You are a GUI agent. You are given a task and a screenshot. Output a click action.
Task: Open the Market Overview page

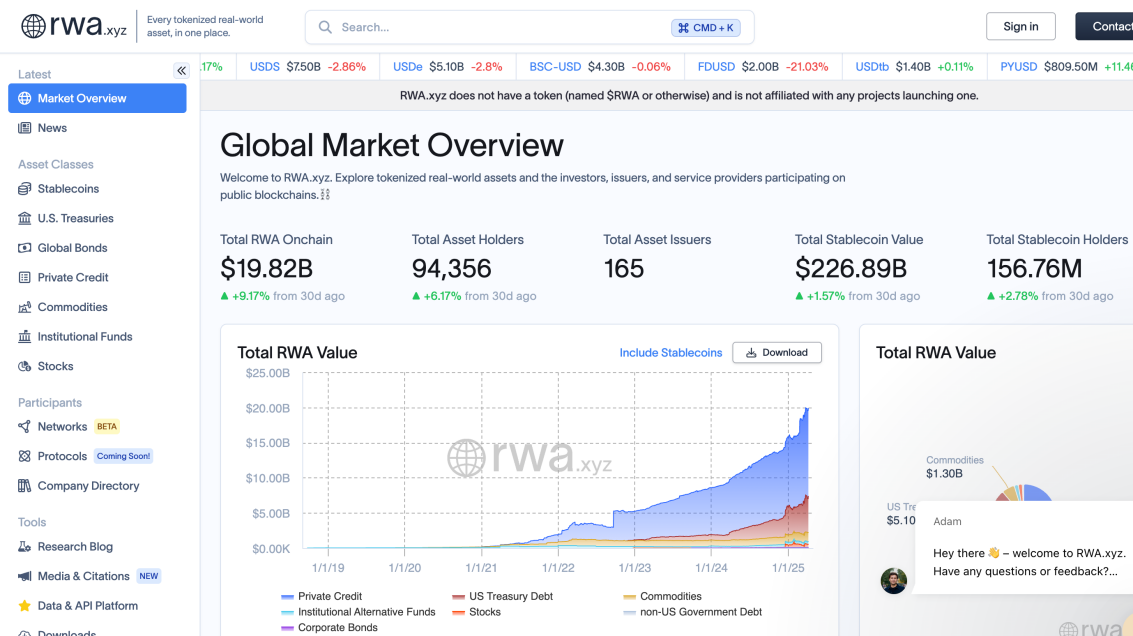pyautogui.click(x=97, y=98)
